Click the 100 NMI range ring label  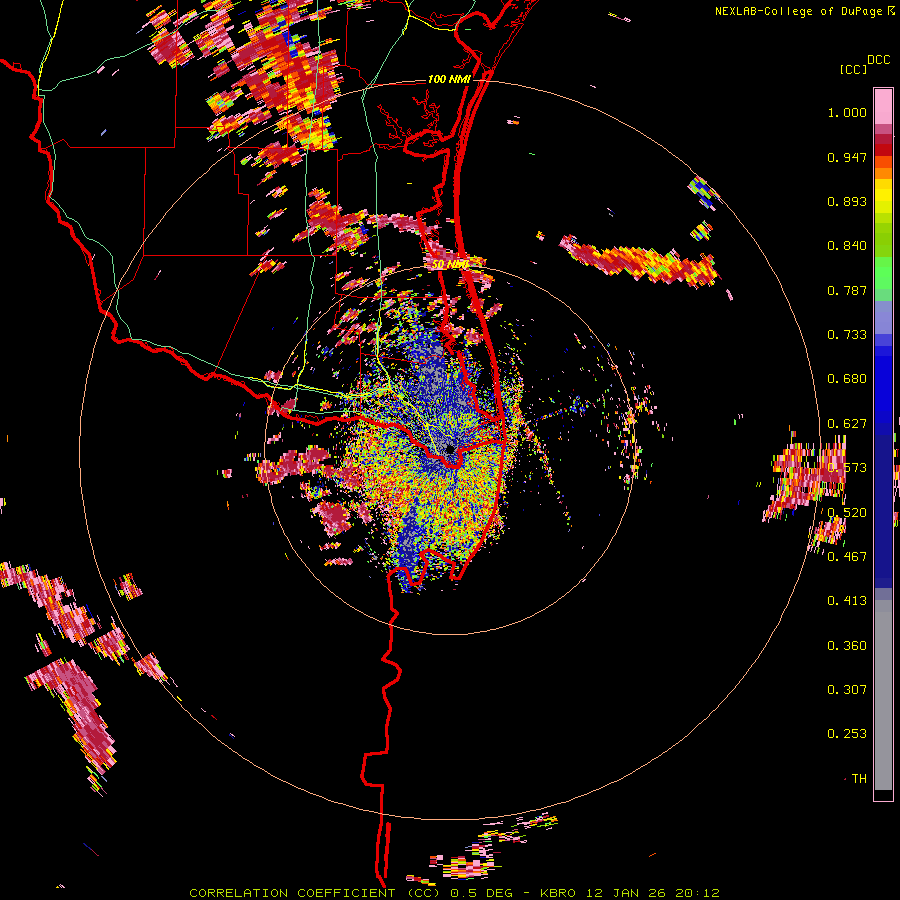(449, 79)
